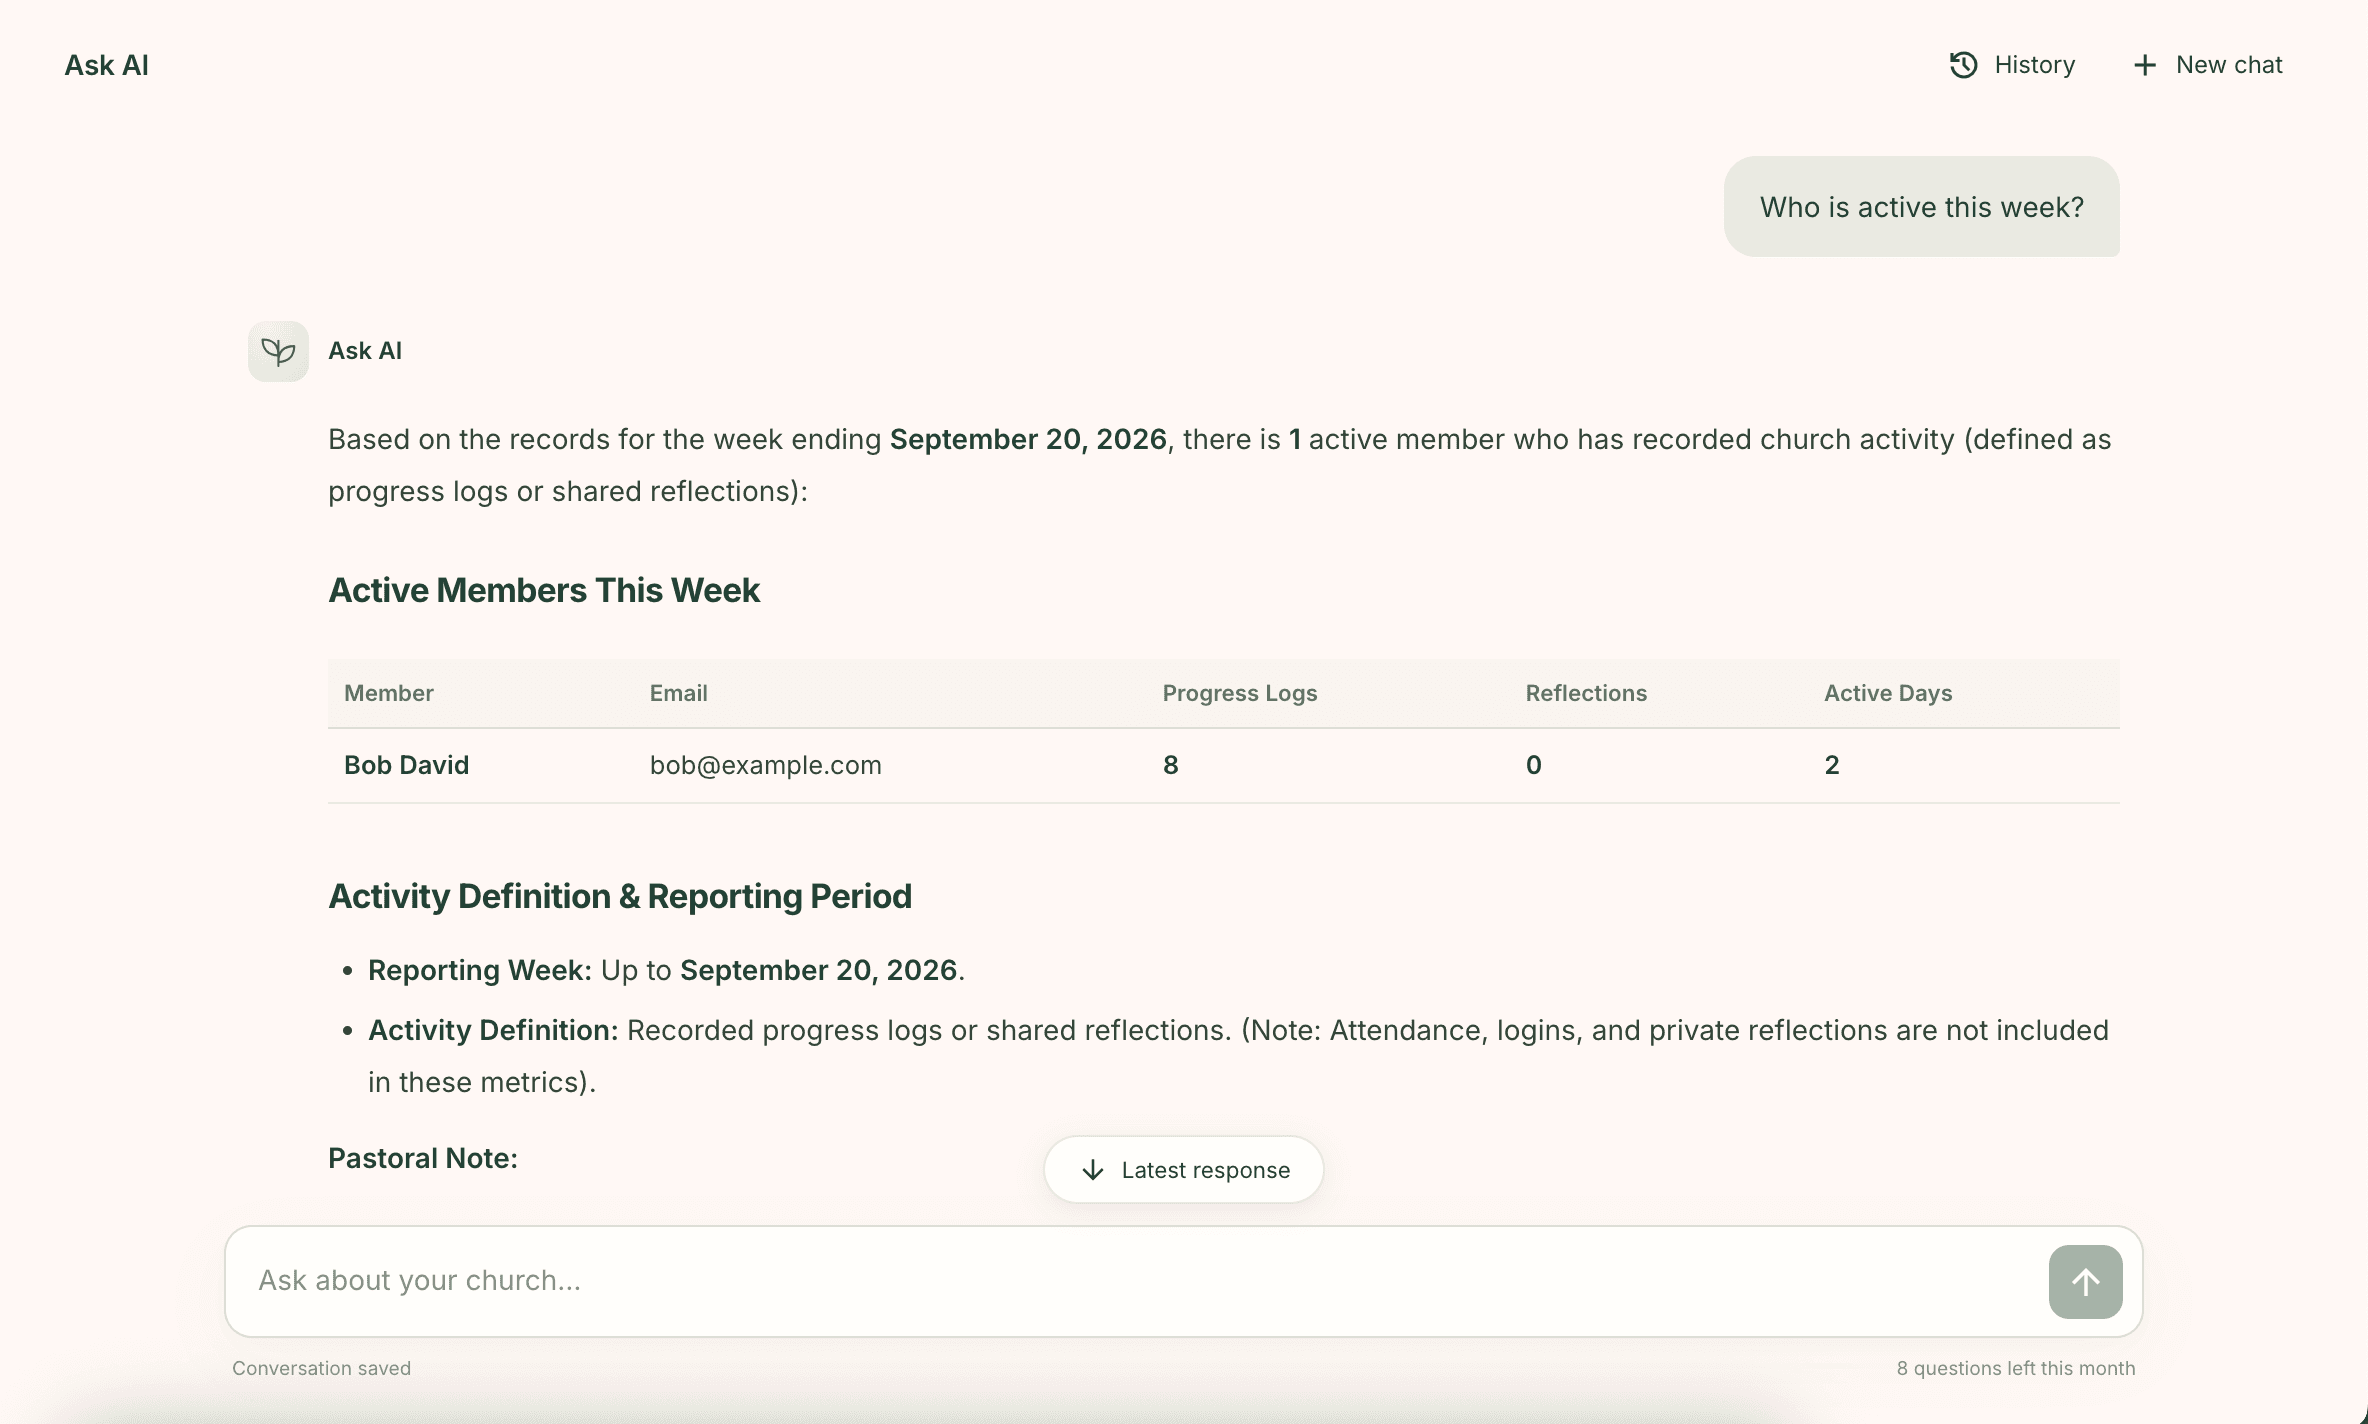This screenshot has height=1424, width=2368.
Task: Click 'Activity Definition & Reporting Period' heading
Action: [620, 896]
